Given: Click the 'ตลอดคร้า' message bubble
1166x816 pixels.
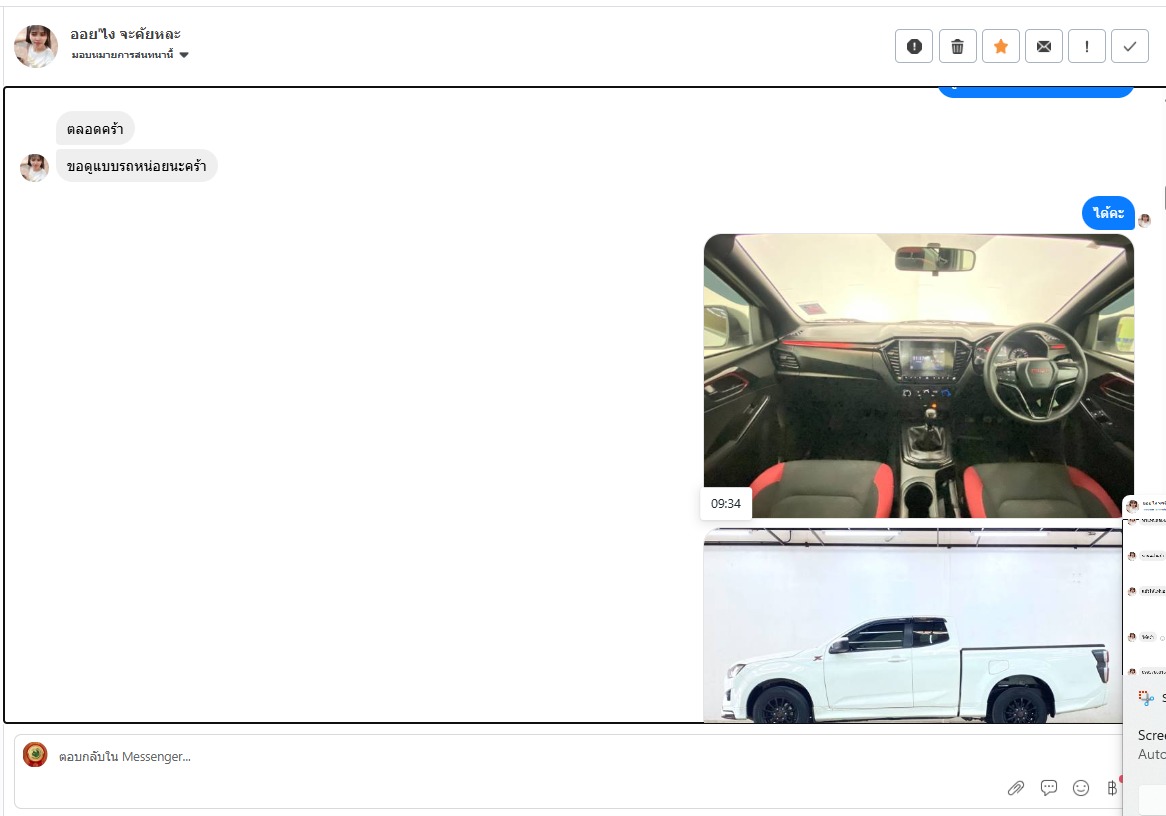Looking at the screenshot, I should click(95, 129).
